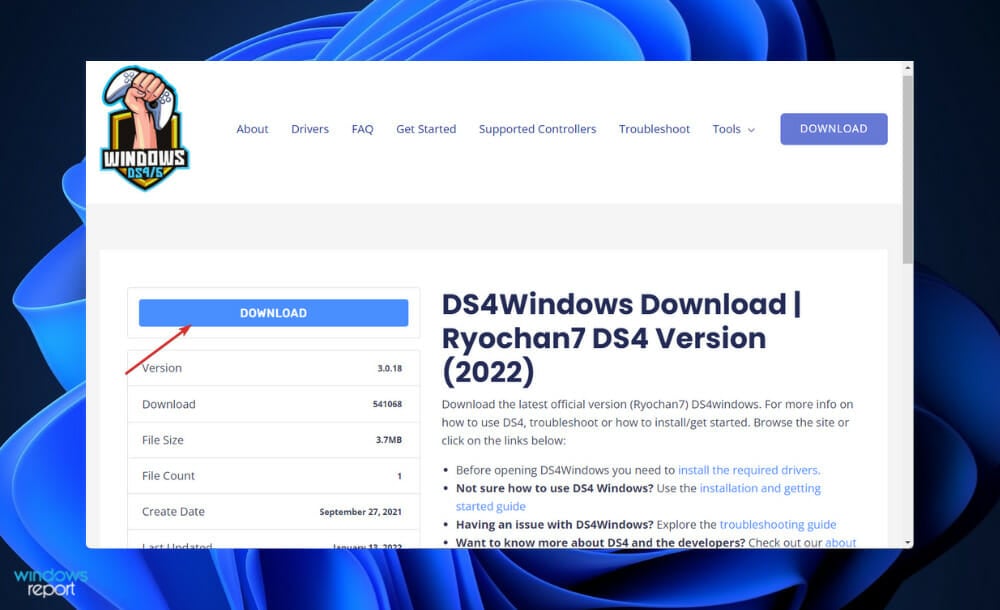Select date September 27, 2021
Screen dimensions: 1000x610
click(x=360, y=512)
